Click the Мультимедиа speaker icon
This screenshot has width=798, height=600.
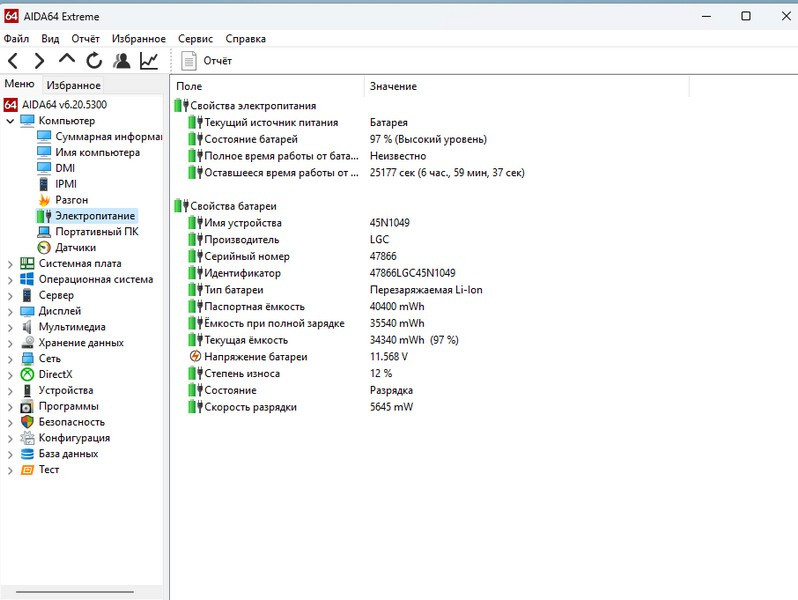(x=27, y=327)
